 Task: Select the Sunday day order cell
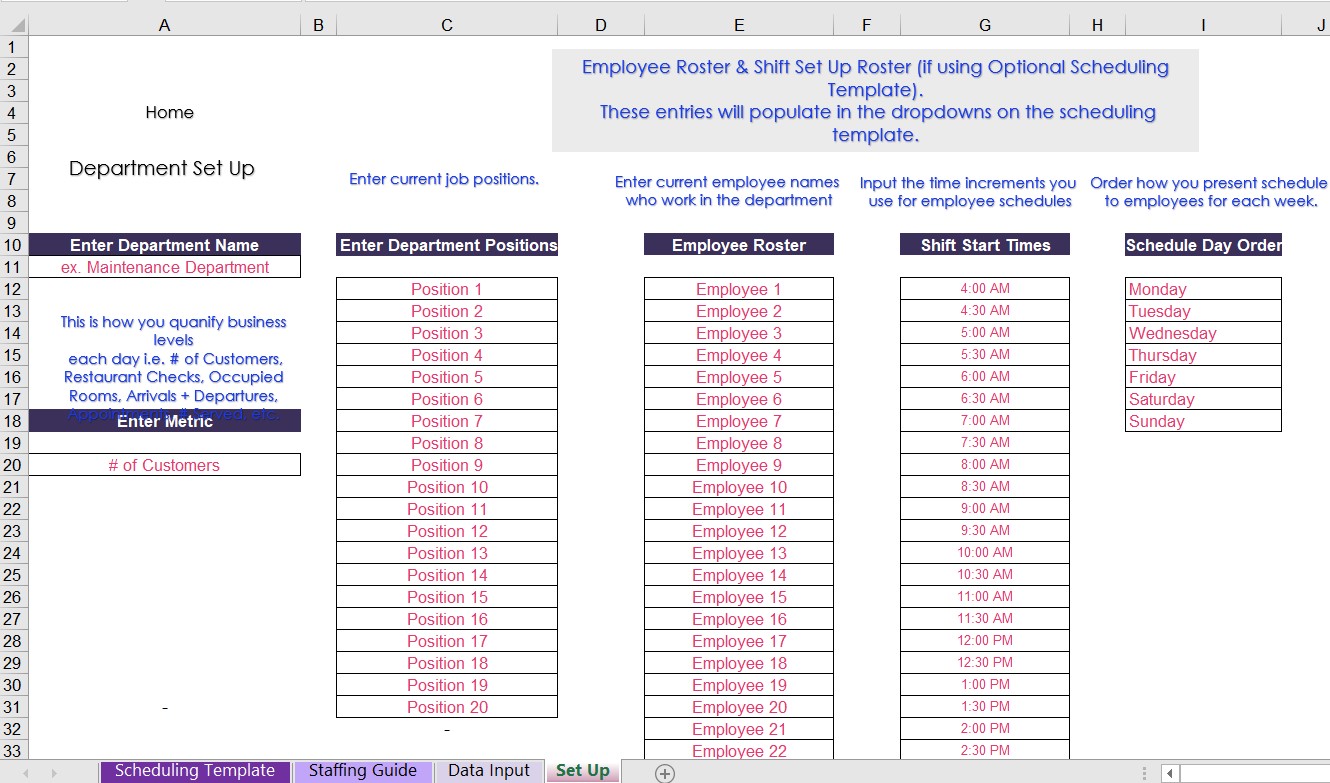point(1203,421)
